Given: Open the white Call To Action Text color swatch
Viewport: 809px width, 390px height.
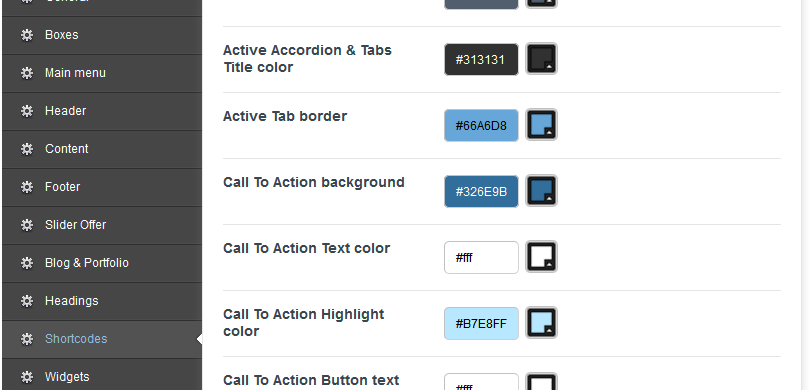Looking at the screenshot, I should [541, 256].
